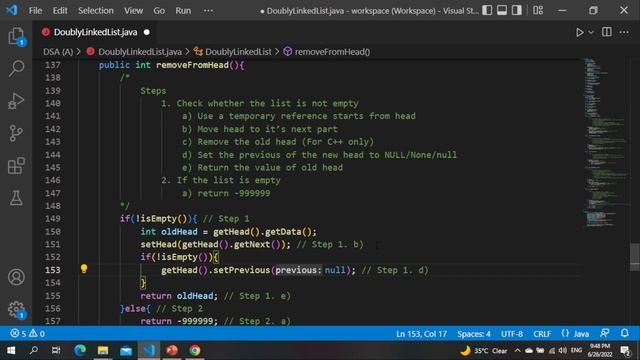Click 'return -999999' on line 157
Viewport: 640px width, 360px height.
click(x=177, y=321)
